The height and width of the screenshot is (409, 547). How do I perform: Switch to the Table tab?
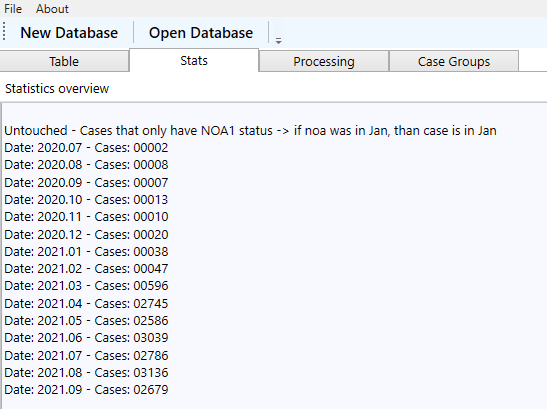click(64, 61)
